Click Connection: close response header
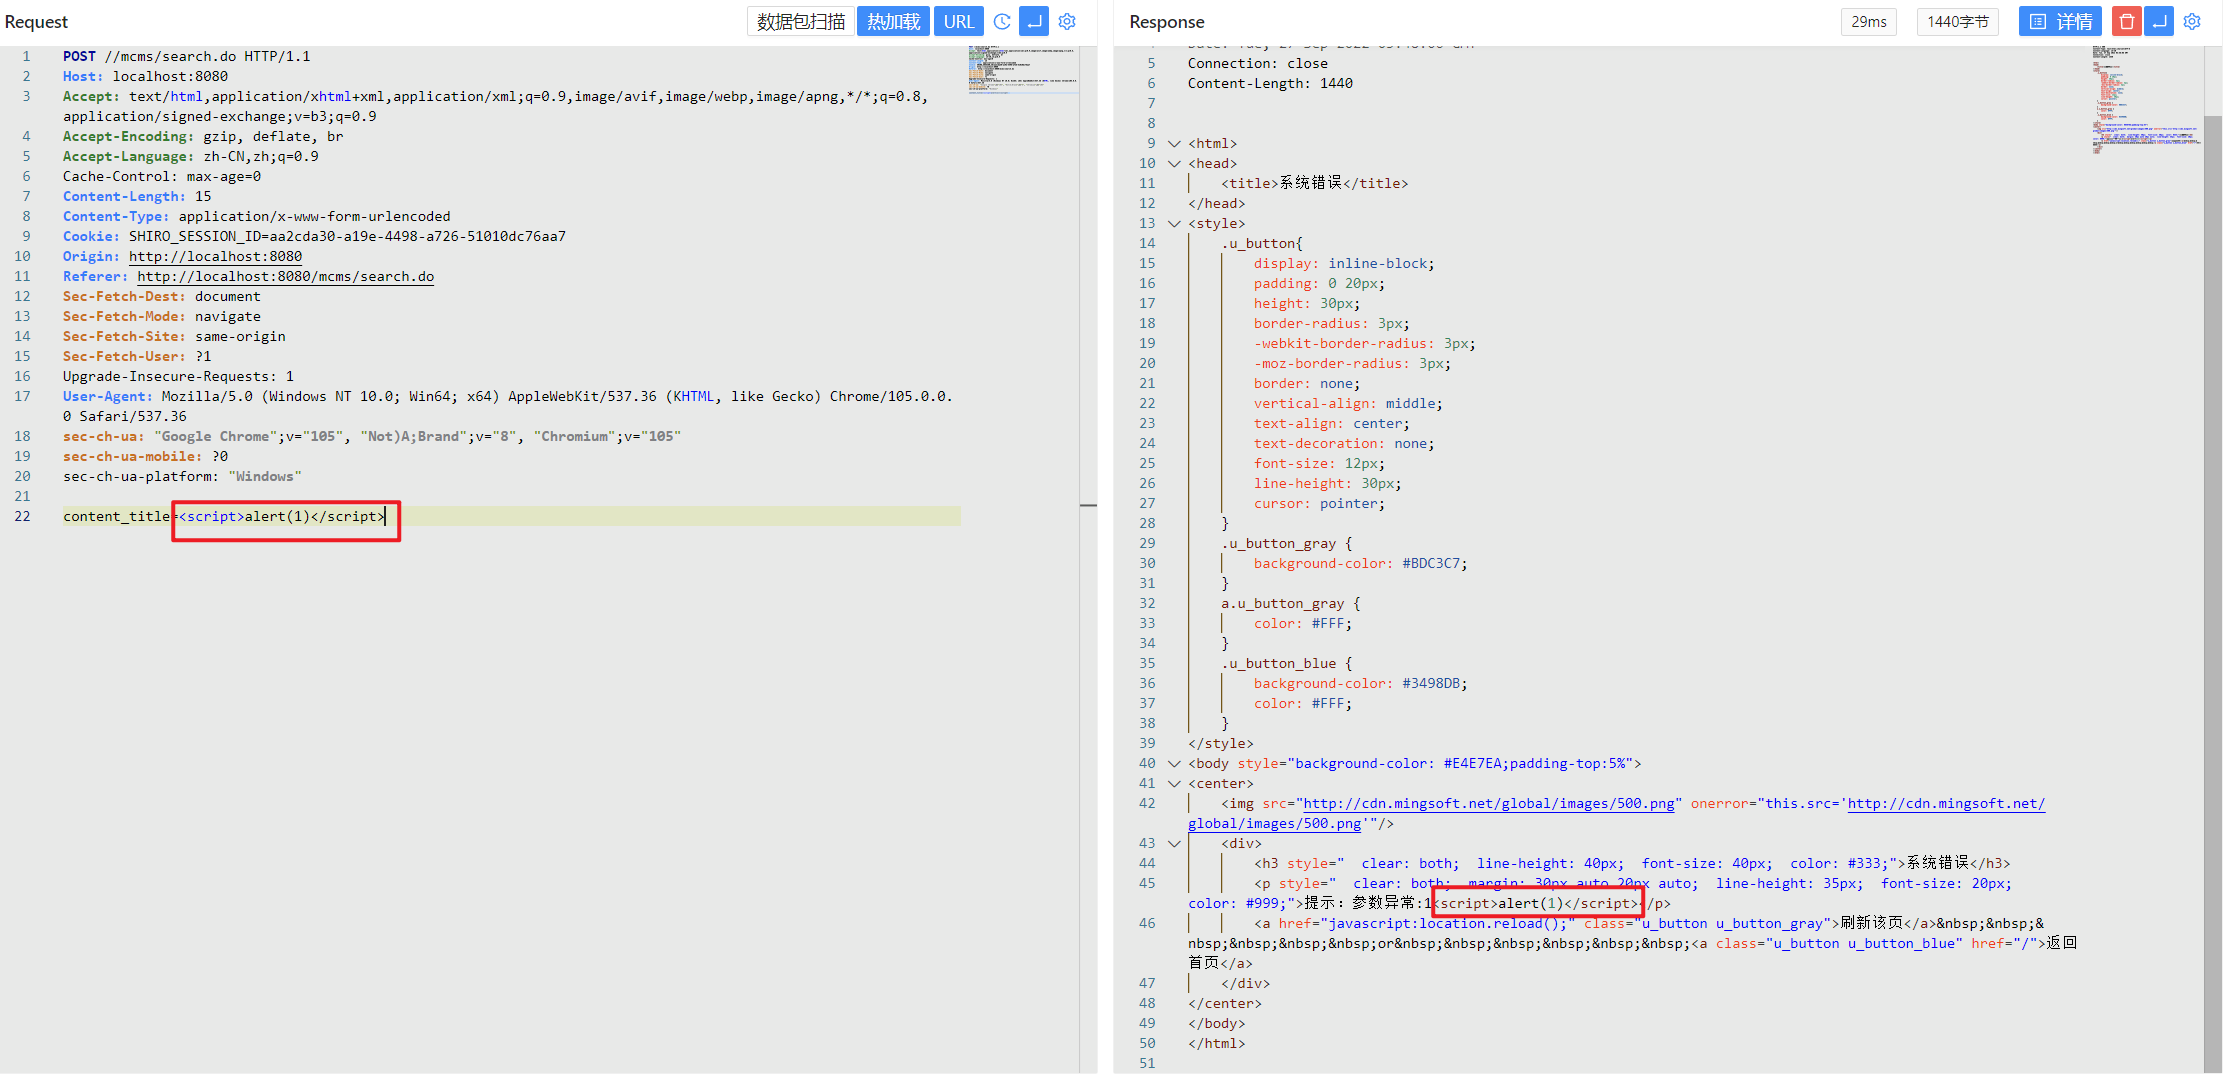2234x1074 pixels. [1258, 63]
